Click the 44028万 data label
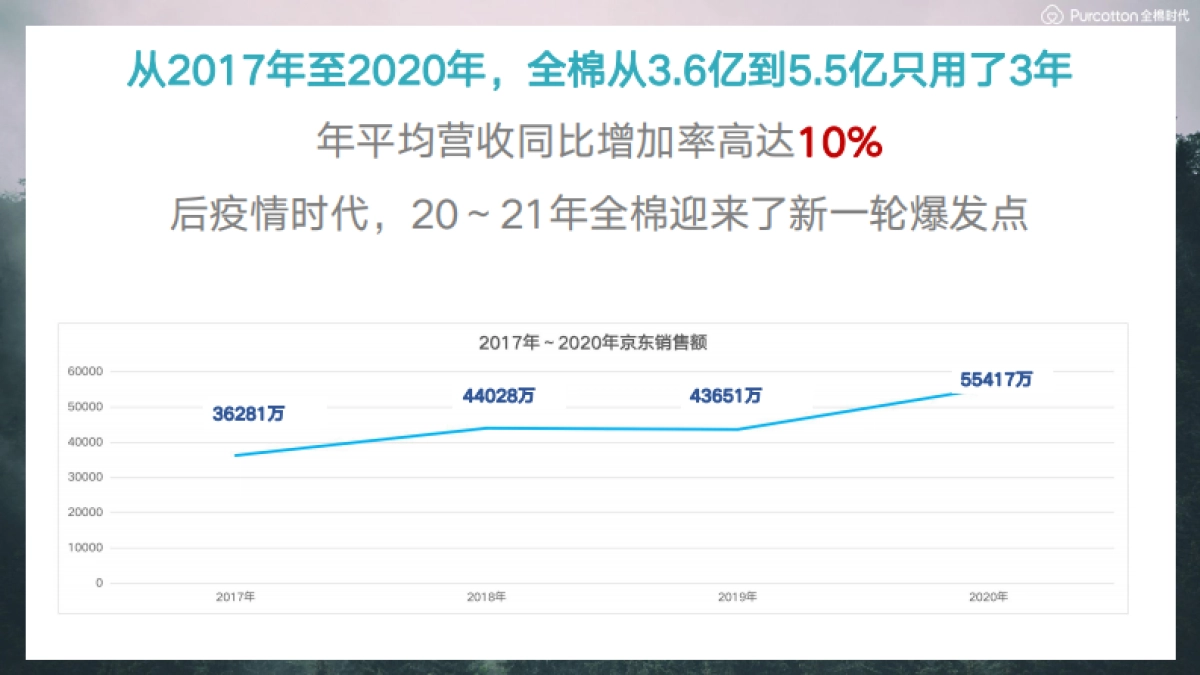 [498, 395]
